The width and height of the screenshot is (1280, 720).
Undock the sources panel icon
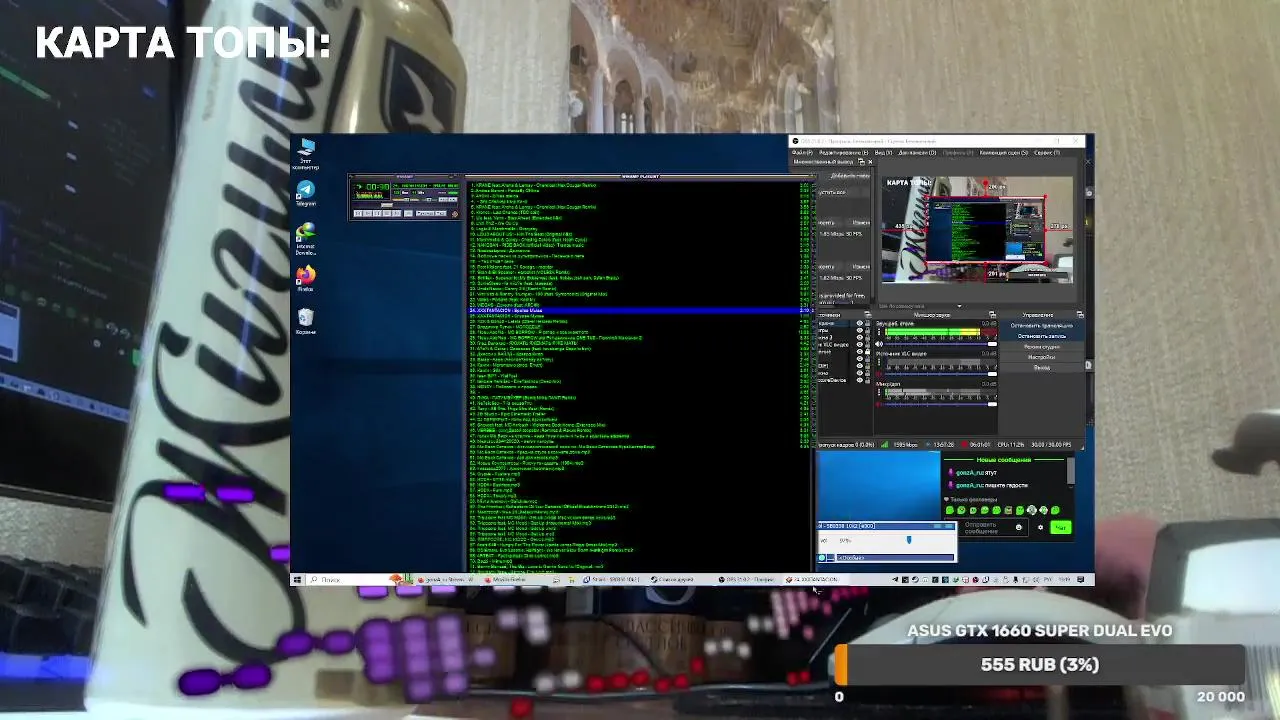pyautogui.click(x=867, y=315)
